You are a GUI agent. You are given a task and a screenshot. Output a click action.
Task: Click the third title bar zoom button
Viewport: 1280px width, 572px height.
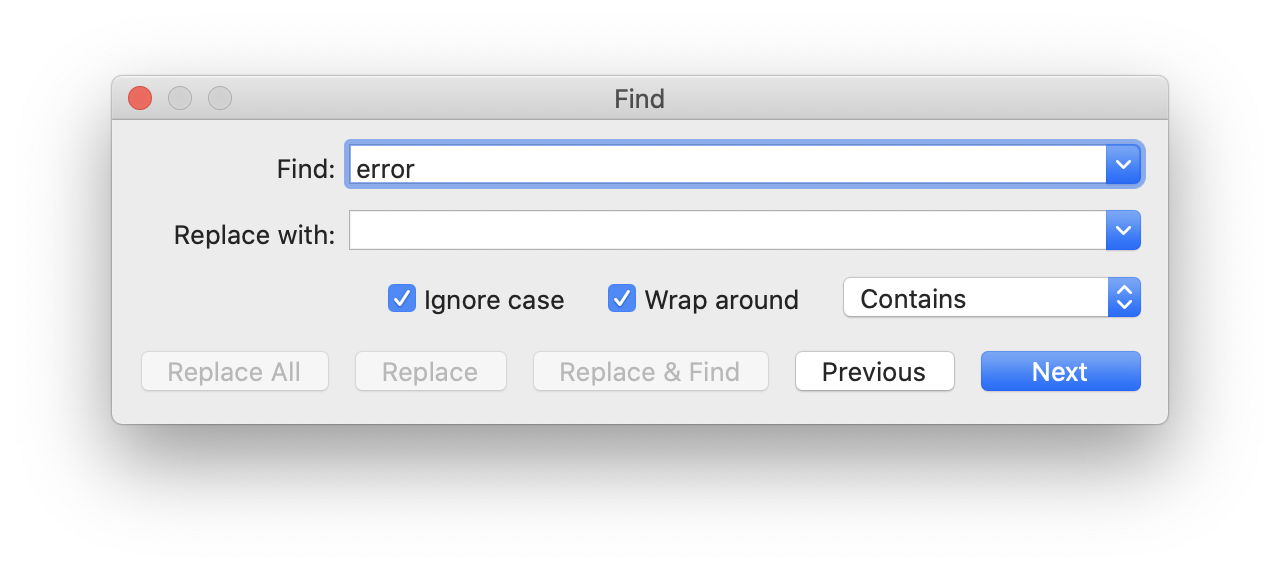220,98
